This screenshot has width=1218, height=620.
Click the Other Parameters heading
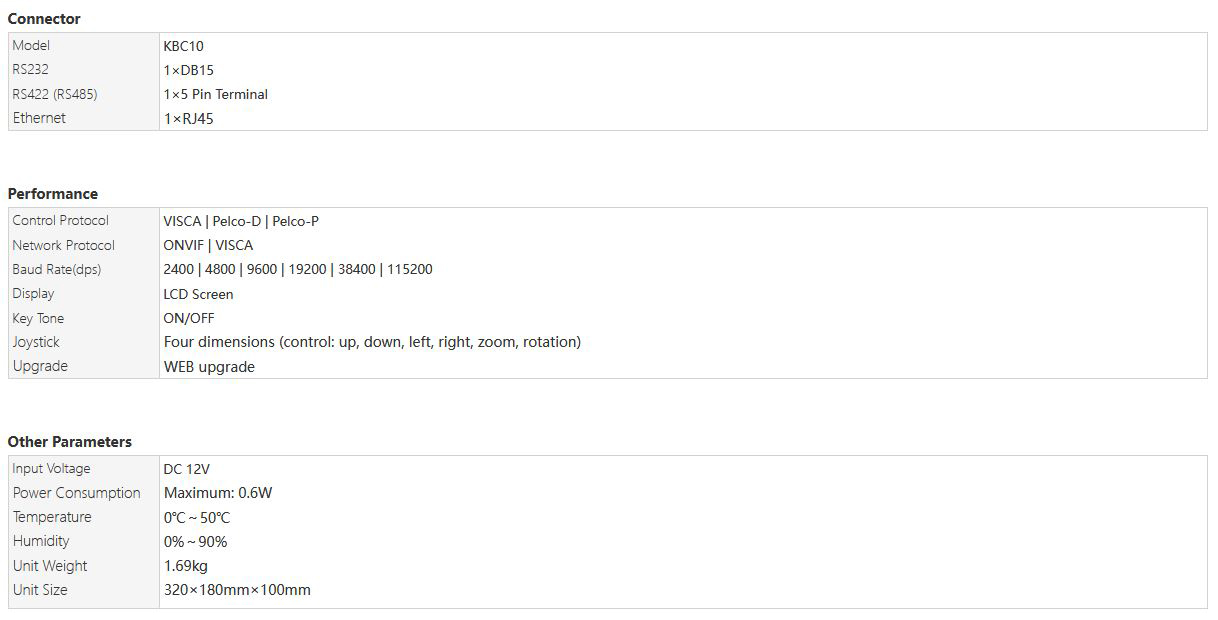70,442
